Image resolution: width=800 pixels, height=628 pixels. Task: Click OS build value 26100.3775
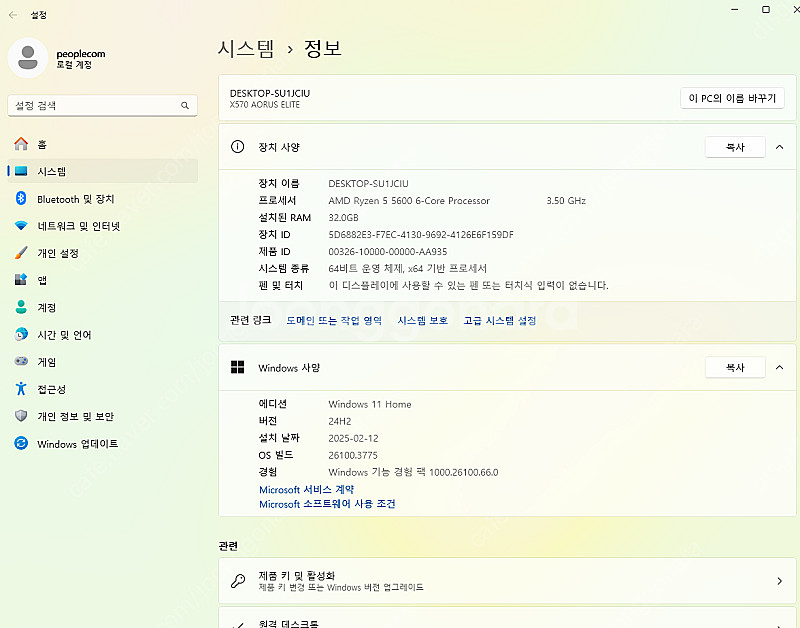353,455
